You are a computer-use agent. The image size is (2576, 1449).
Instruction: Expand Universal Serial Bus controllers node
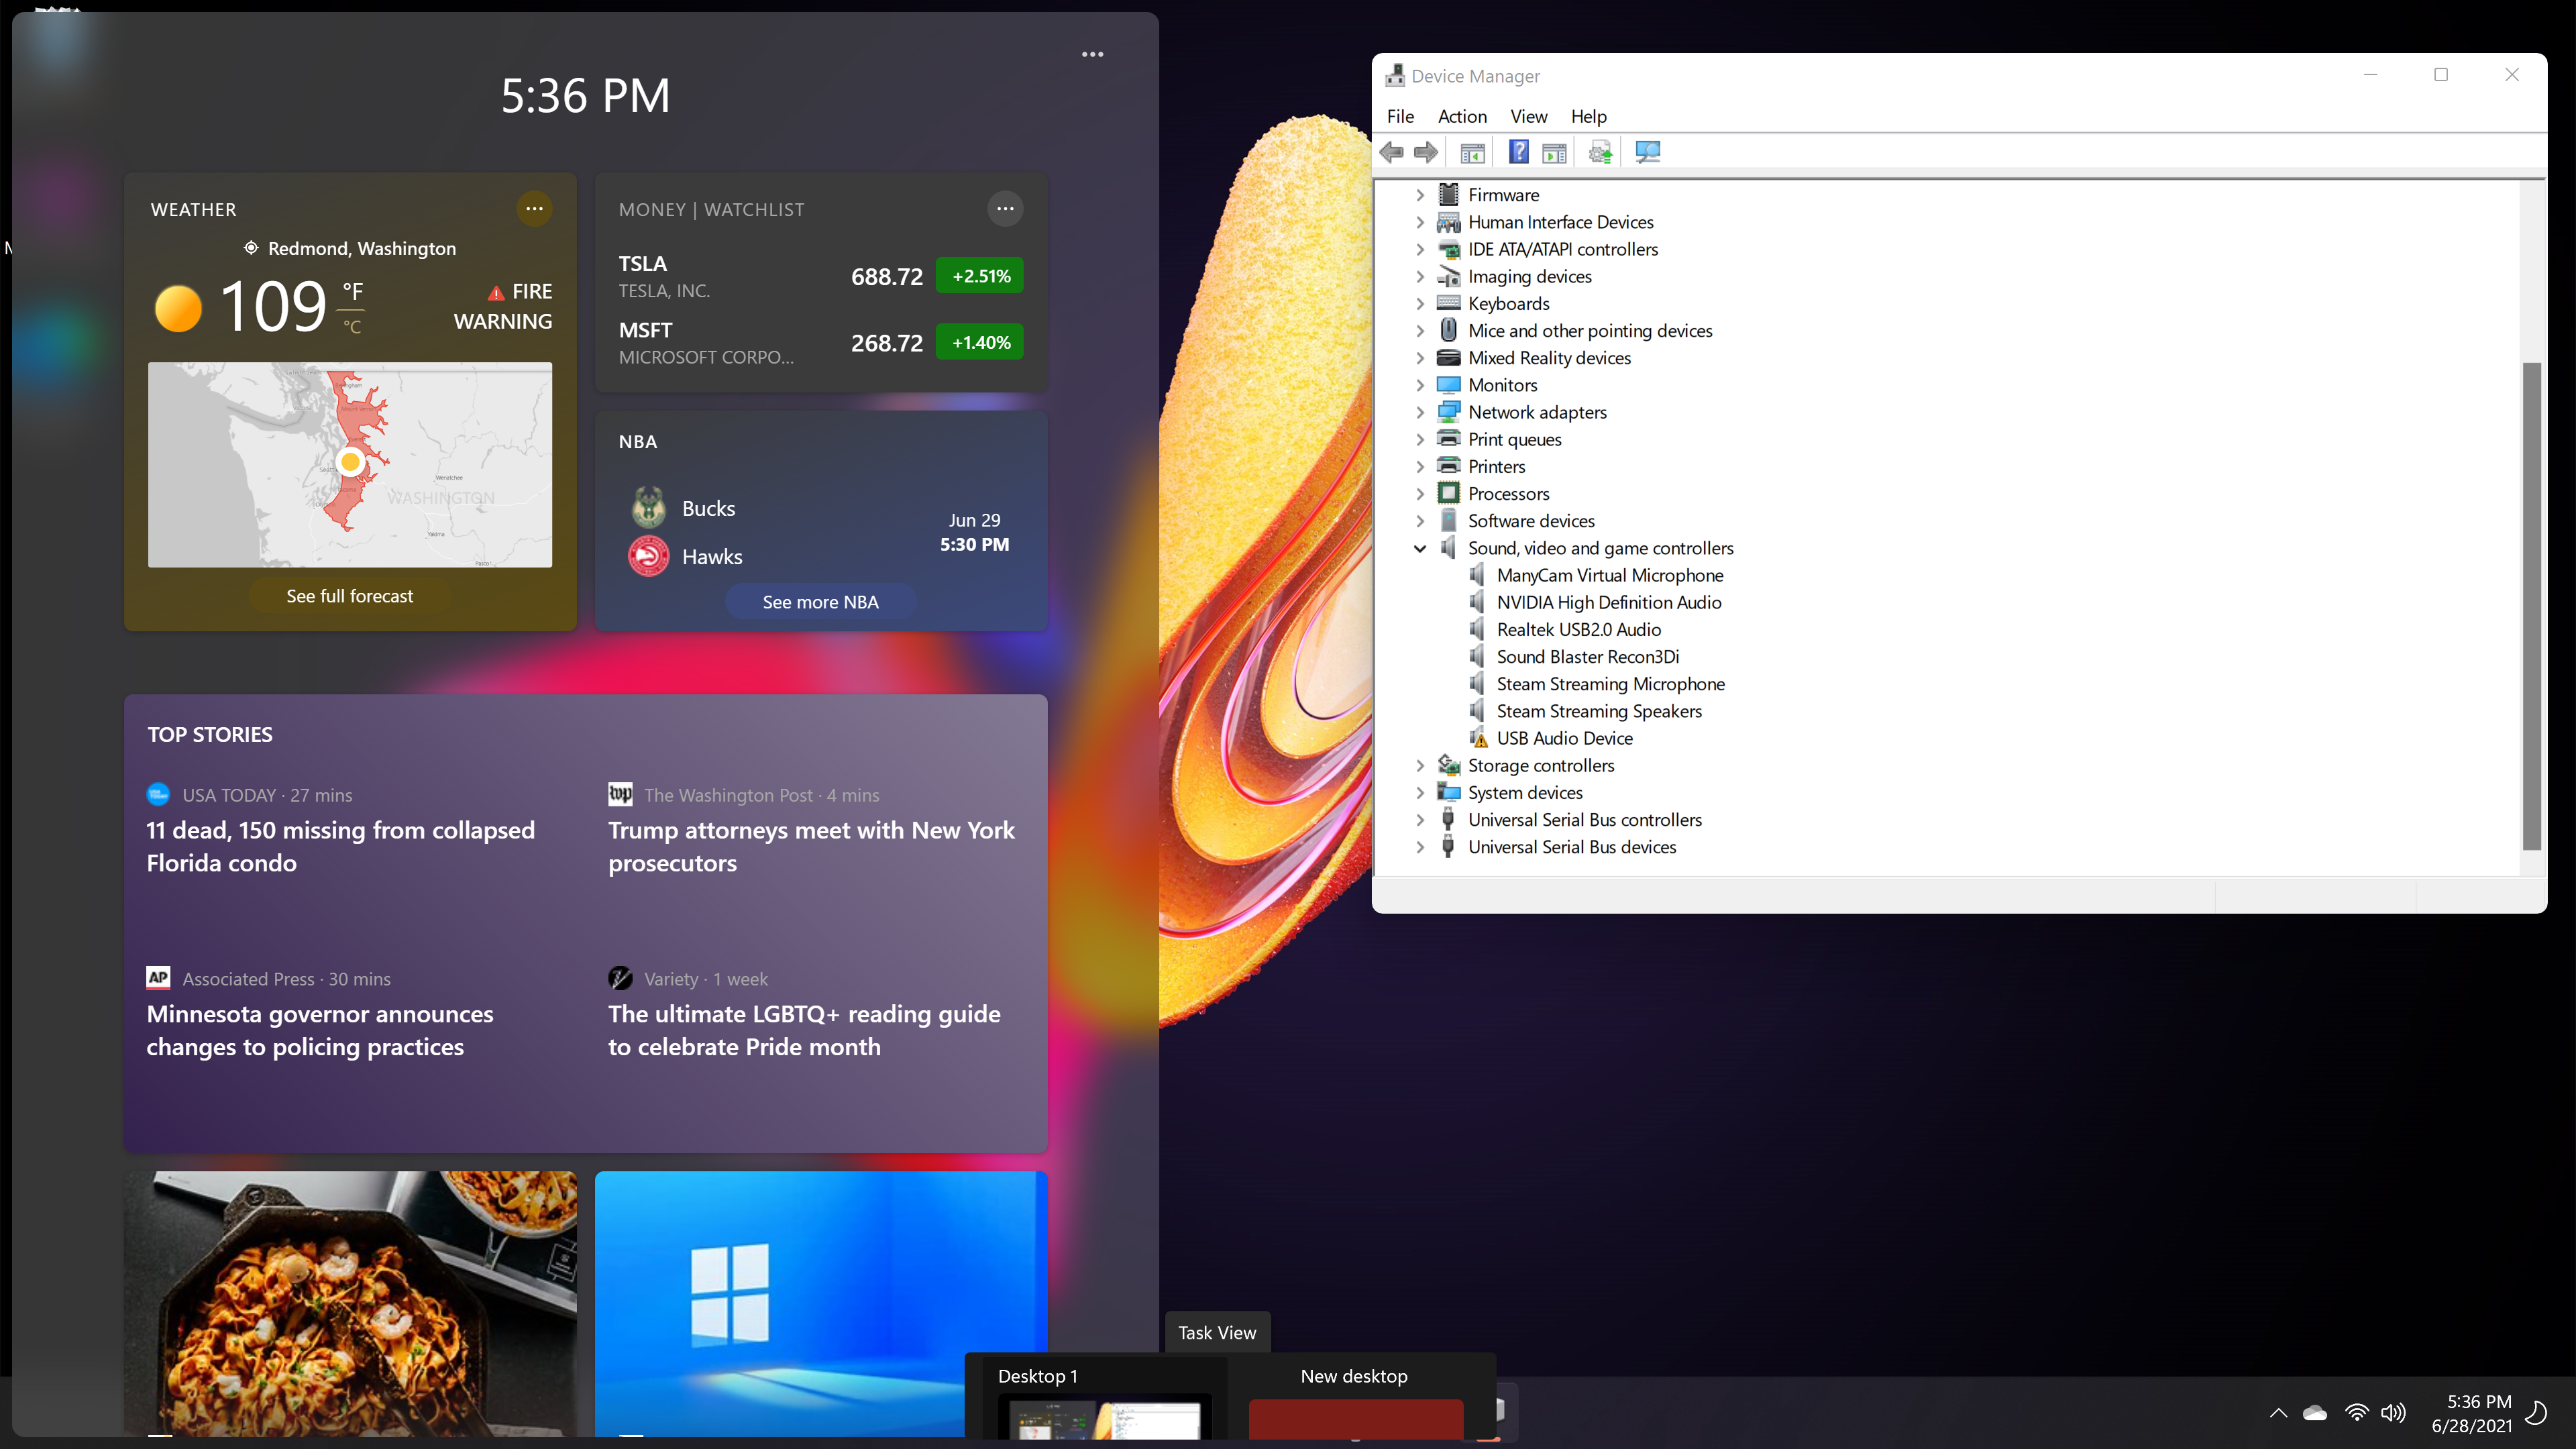click(1419, 820)
